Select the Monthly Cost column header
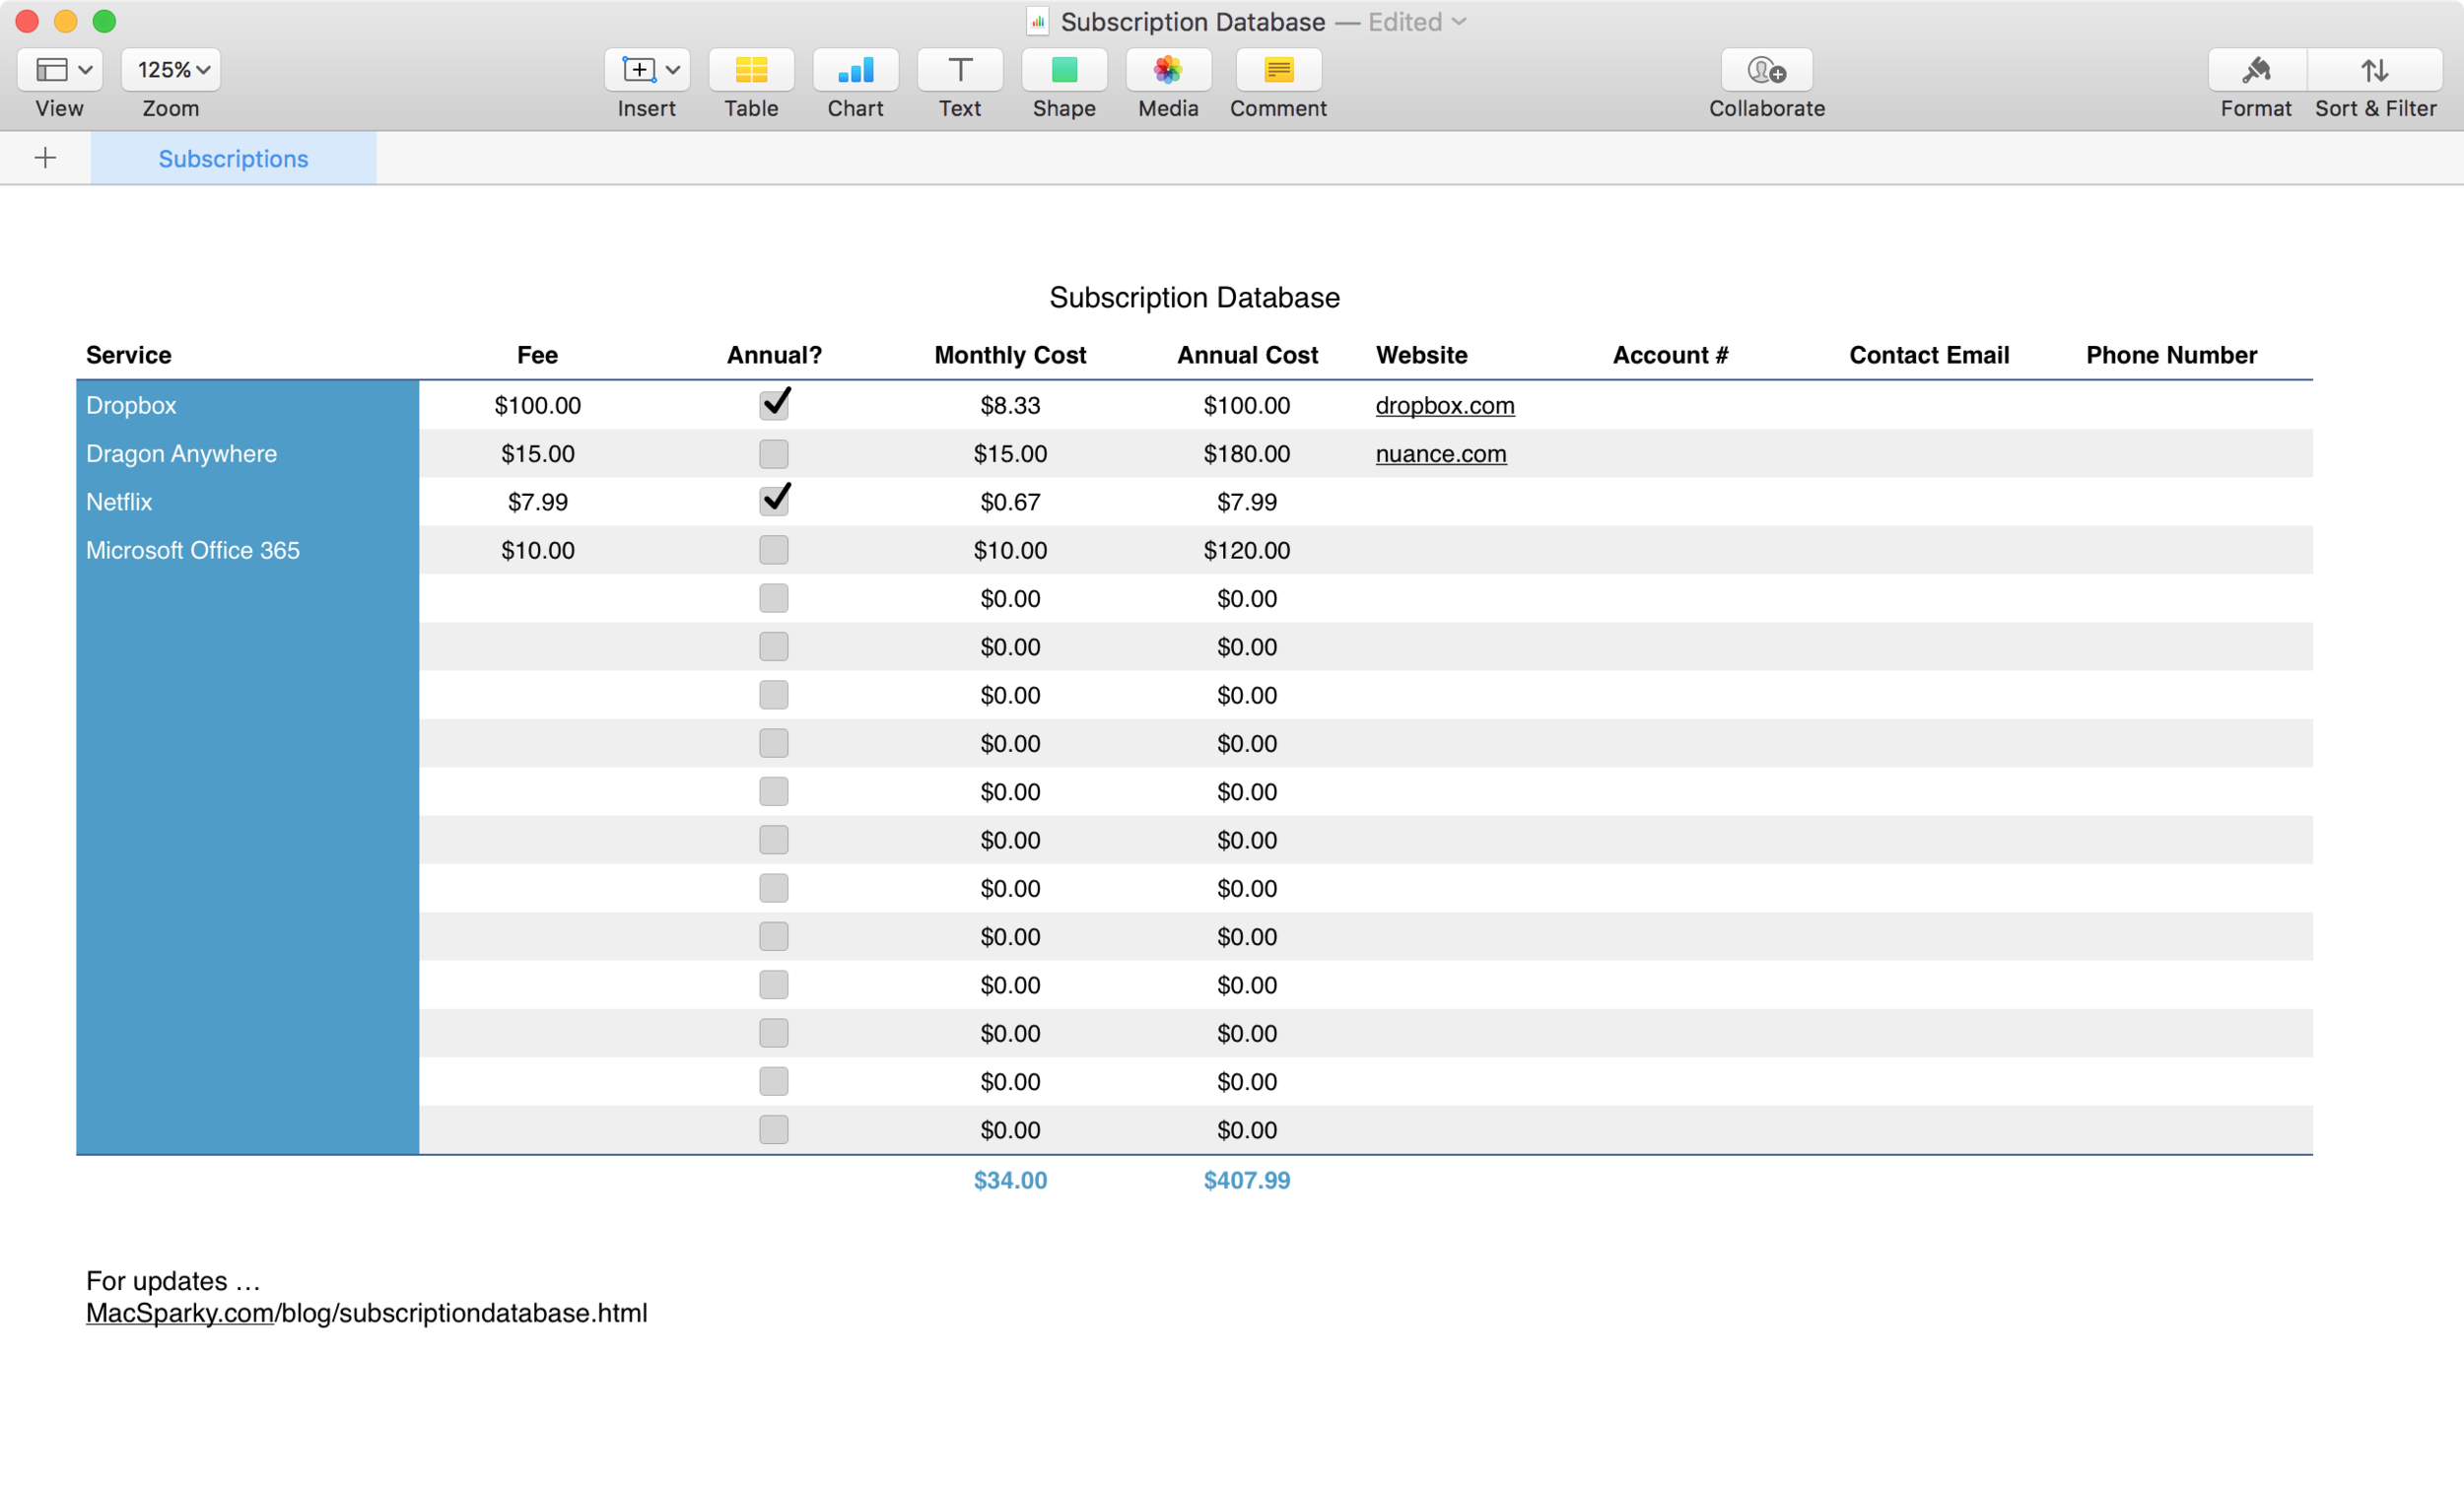 [1010, 355]
